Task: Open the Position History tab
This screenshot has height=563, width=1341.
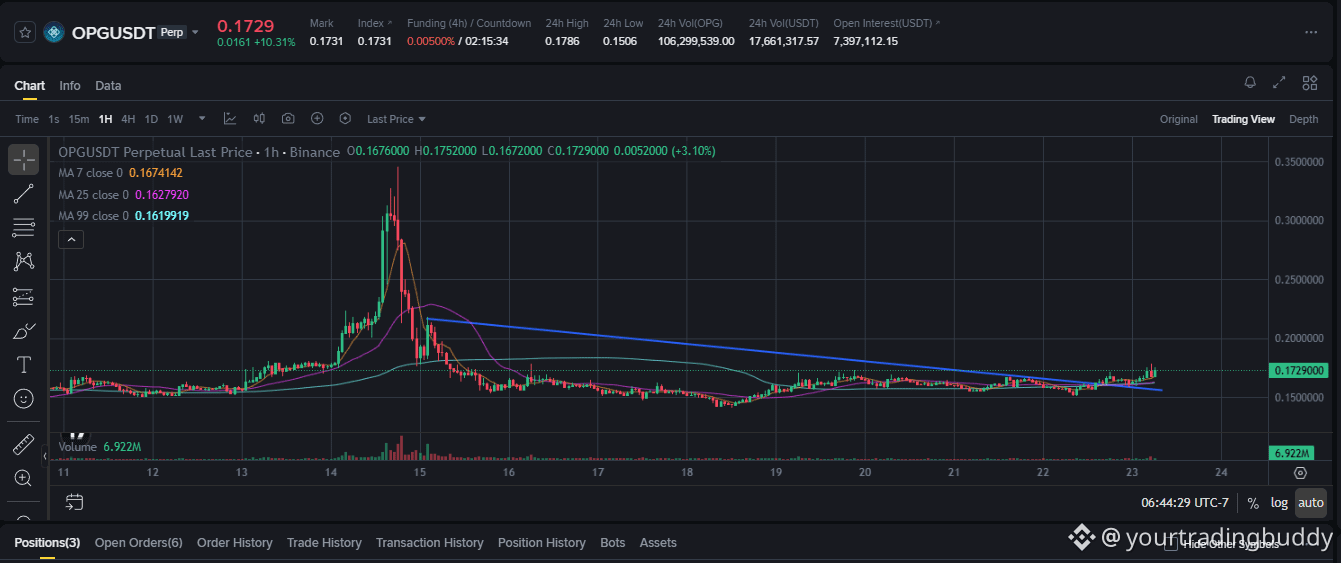Action: coord(542,543)
